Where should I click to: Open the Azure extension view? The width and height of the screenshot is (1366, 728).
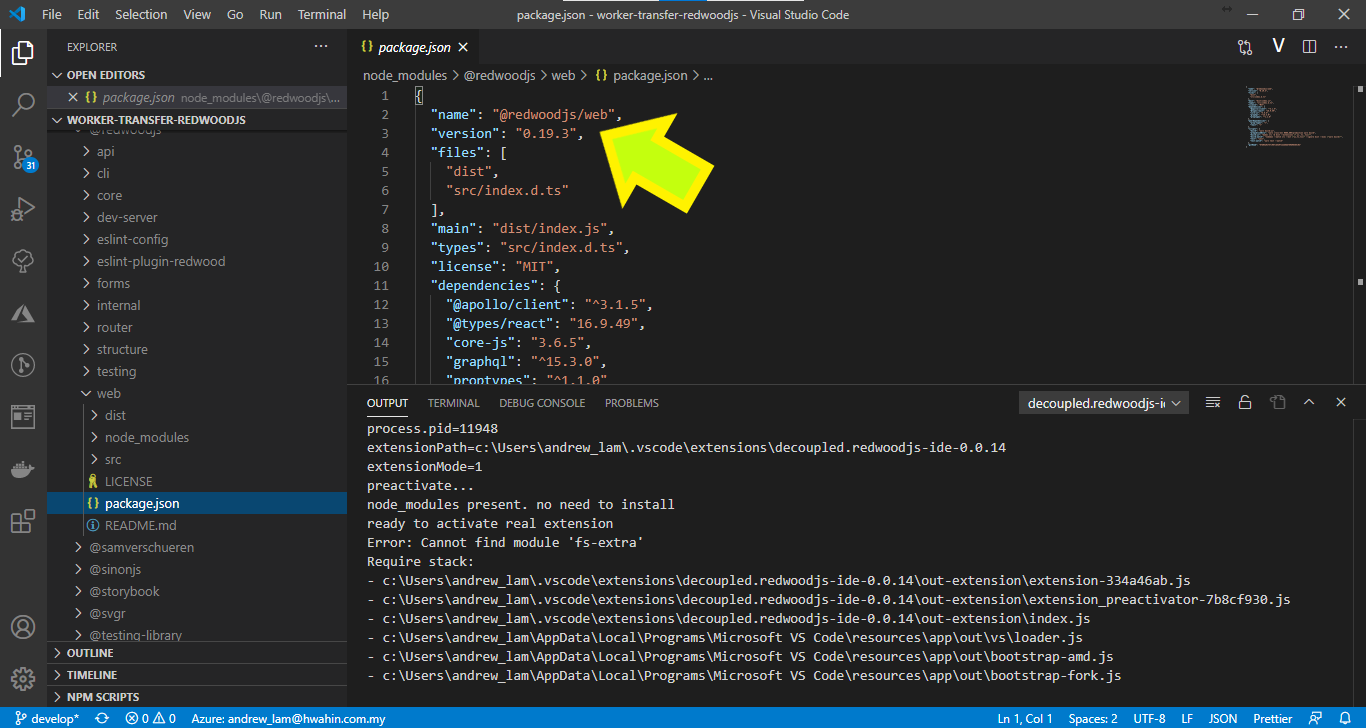(23, 313)
